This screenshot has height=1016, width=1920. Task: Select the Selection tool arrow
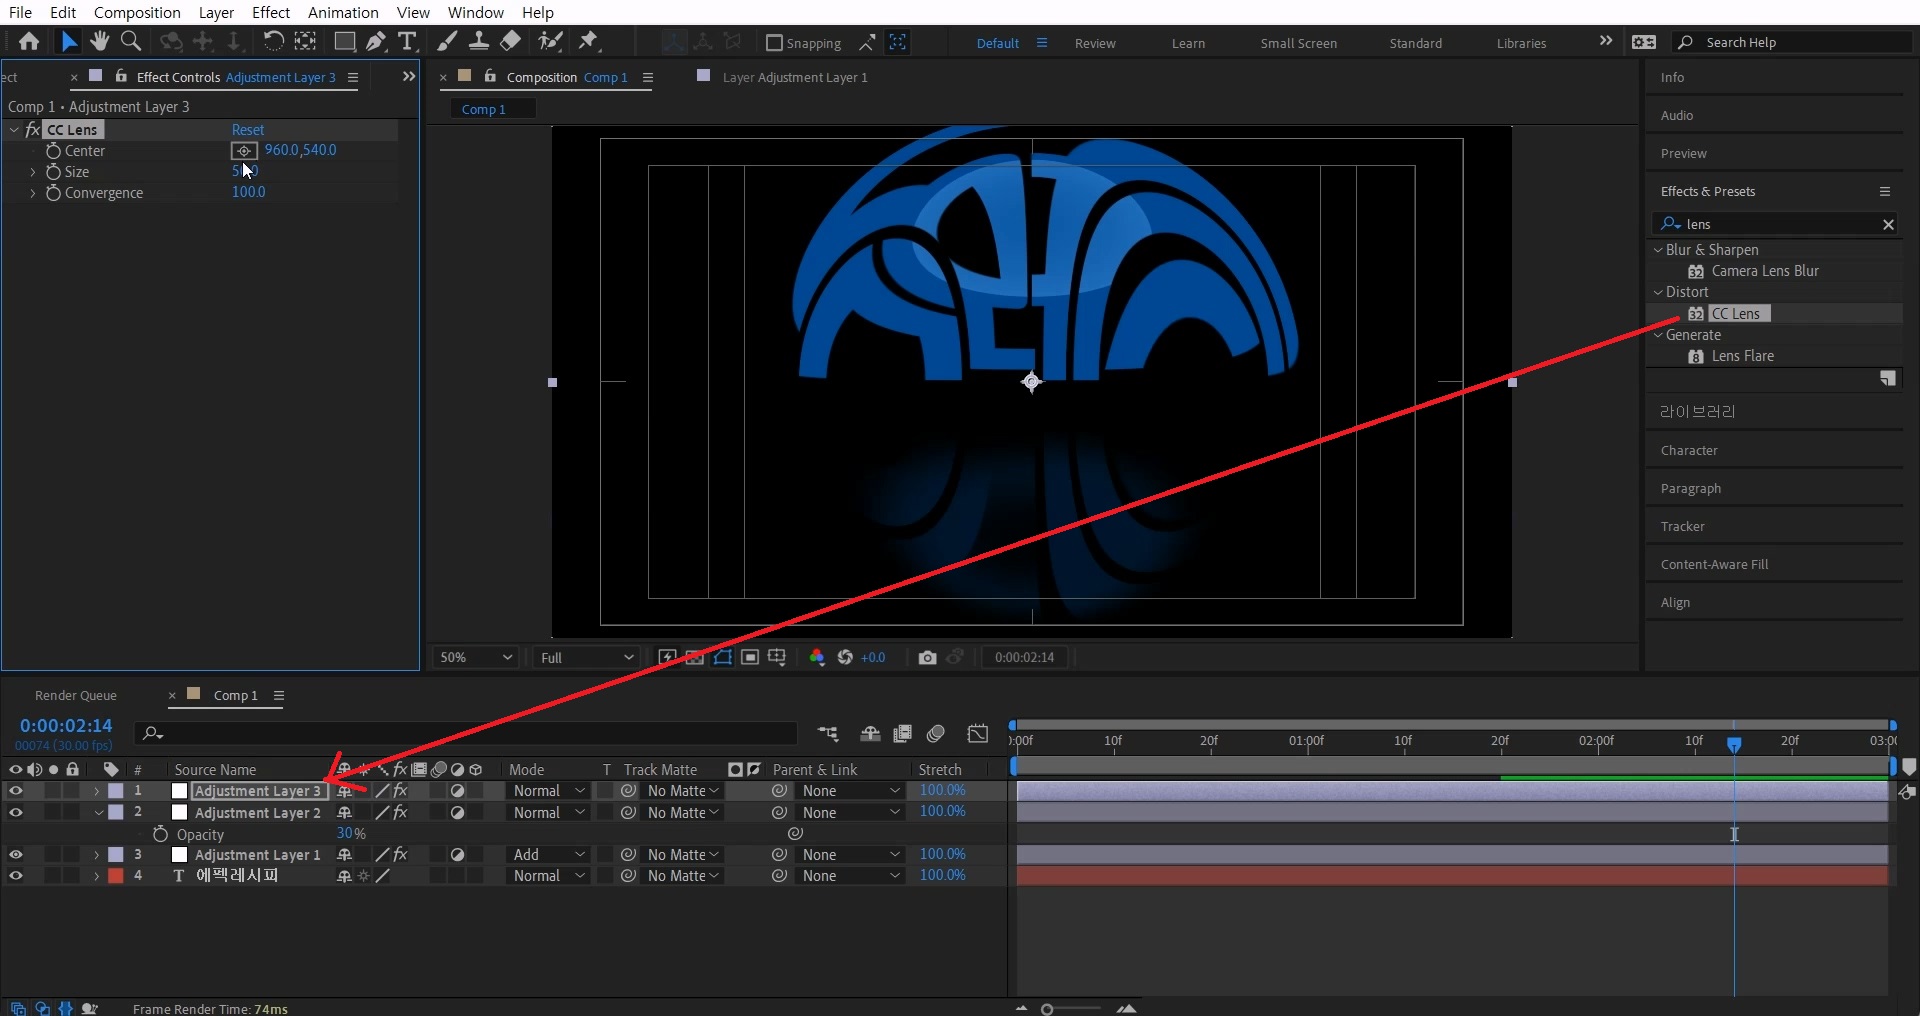(68, 41)
